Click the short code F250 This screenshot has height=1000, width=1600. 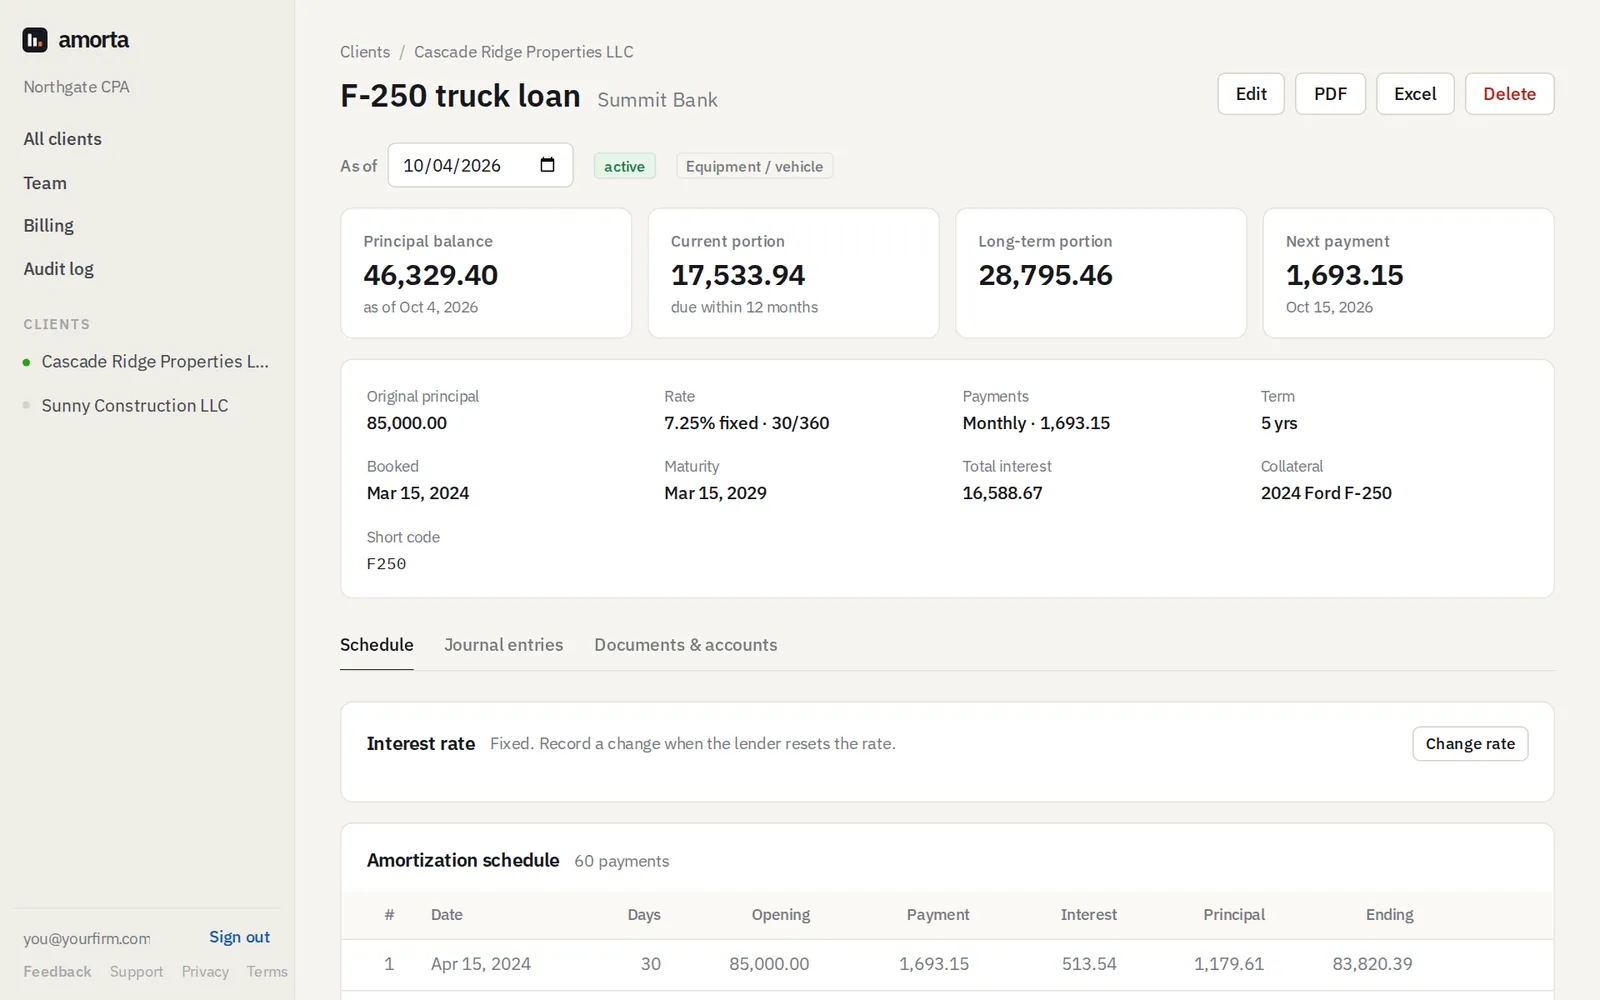coord(386,564)
